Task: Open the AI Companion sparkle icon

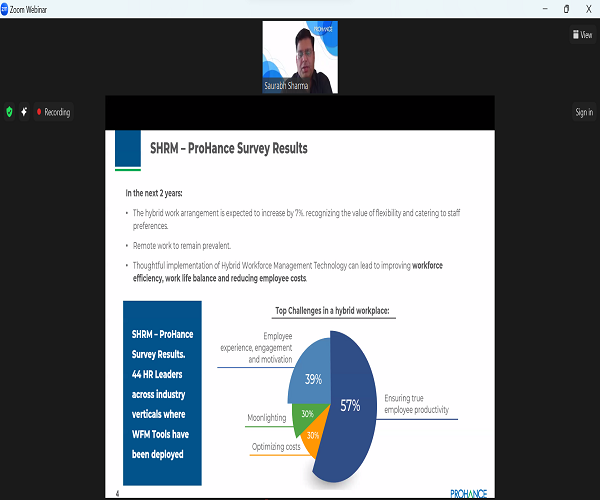Action: coord(24,112)
